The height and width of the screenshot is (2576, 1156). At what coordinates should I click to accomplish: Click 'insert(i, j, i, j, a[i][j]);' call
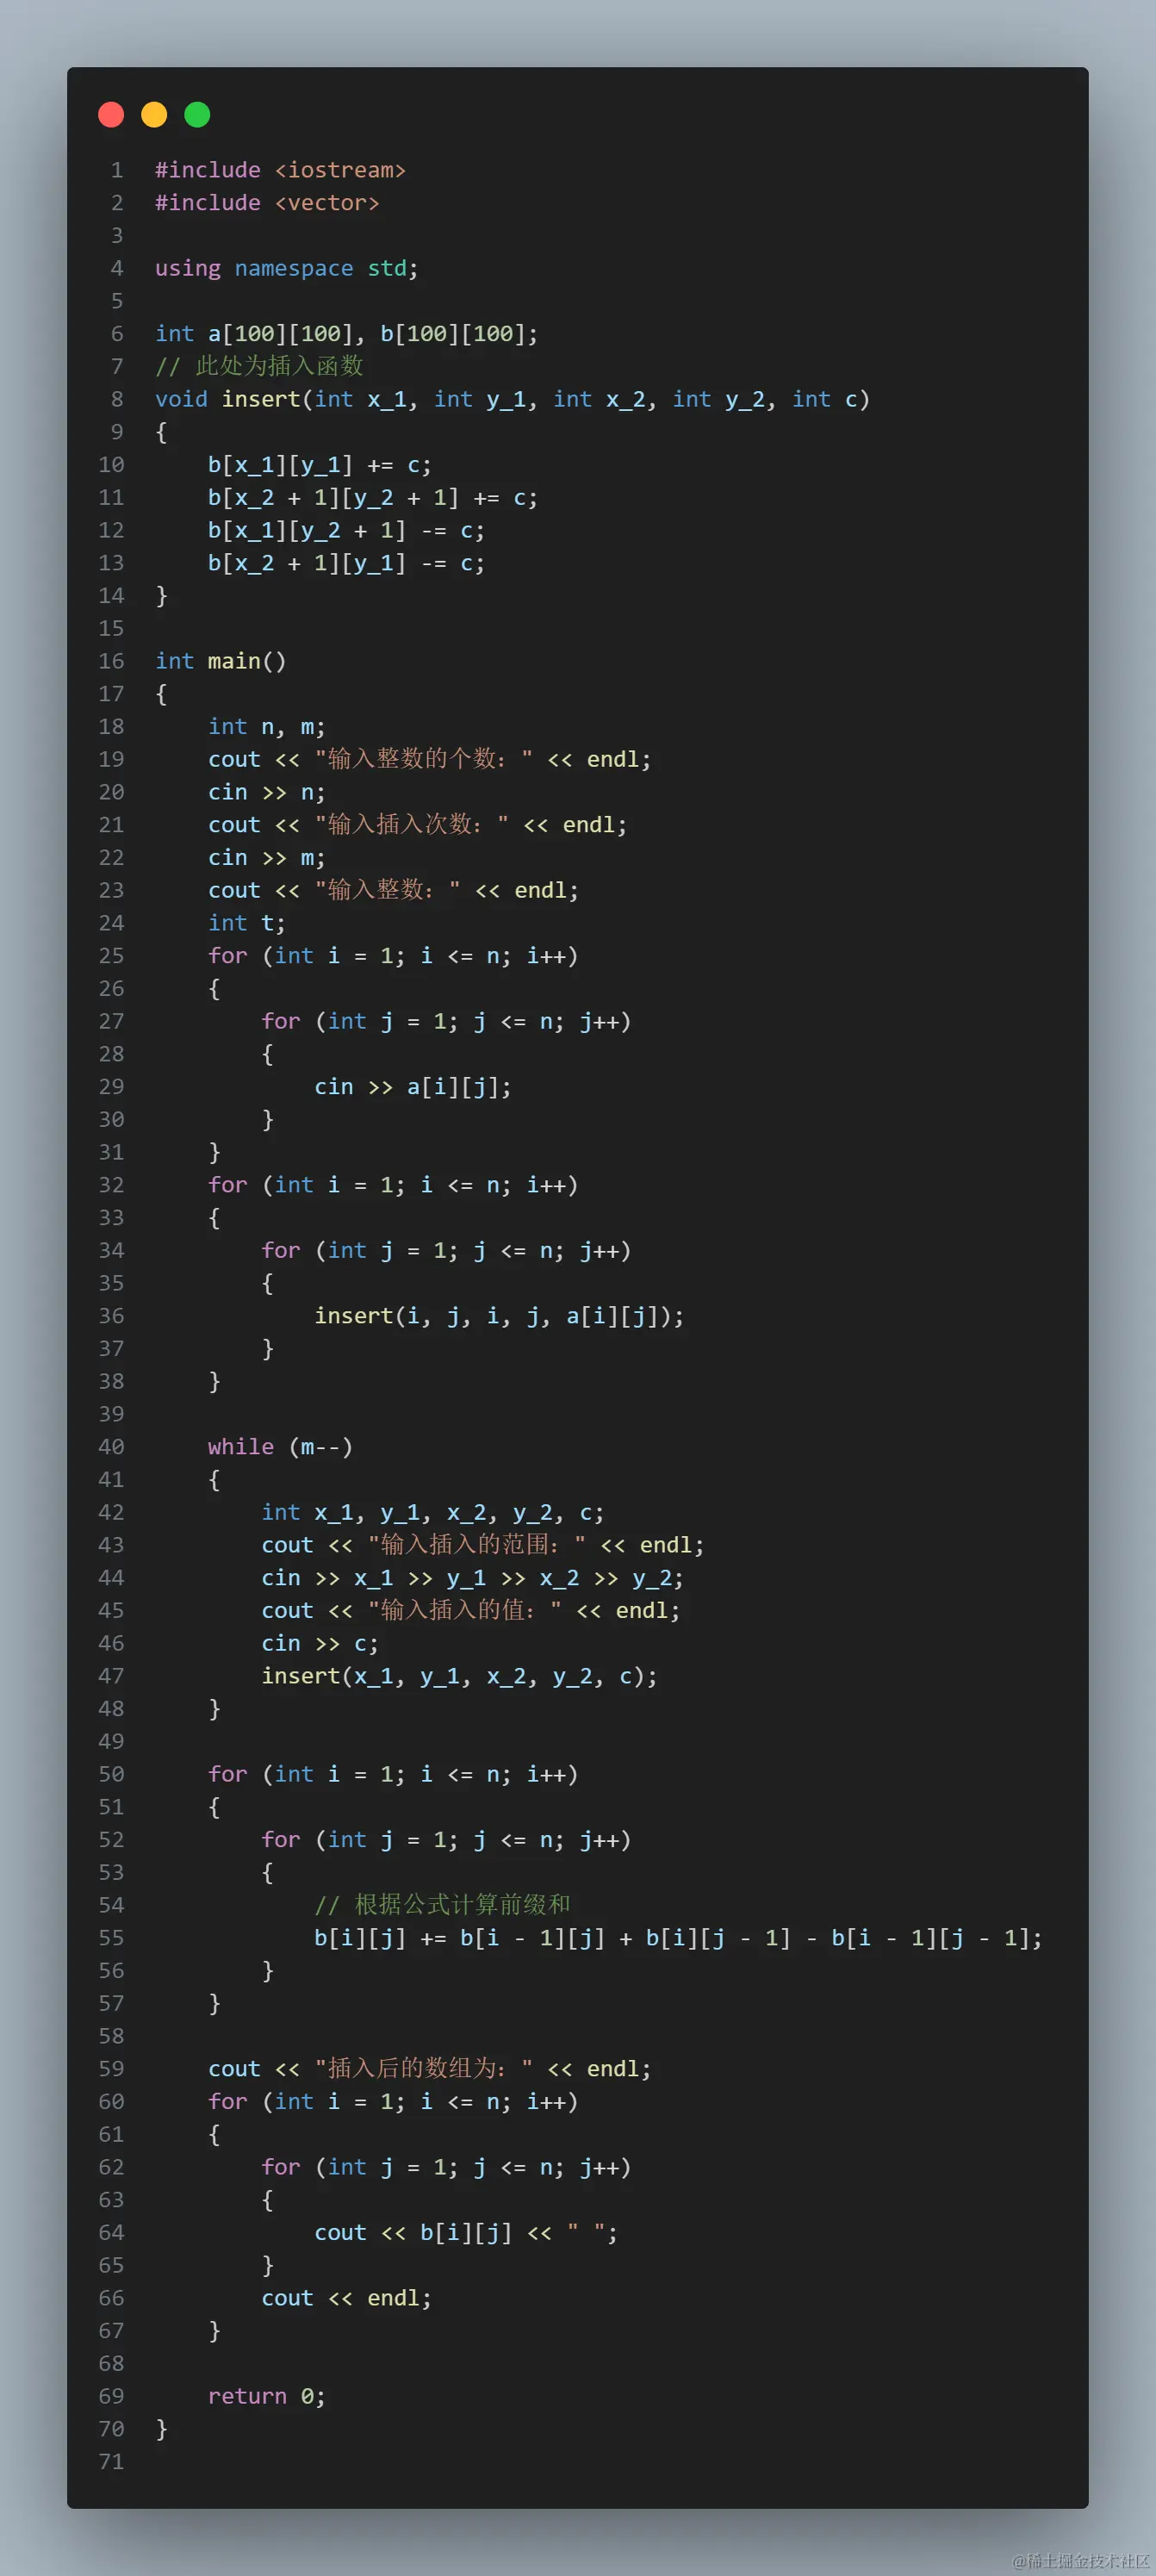[x=499, y=1316]
